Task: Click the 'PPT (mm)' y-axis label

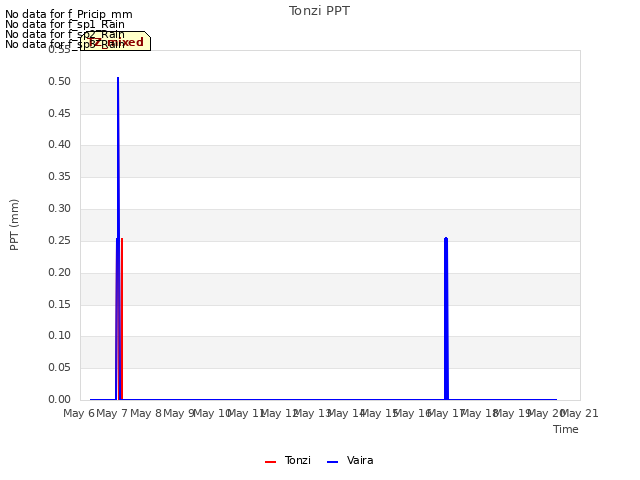Action: pos(14,224)
